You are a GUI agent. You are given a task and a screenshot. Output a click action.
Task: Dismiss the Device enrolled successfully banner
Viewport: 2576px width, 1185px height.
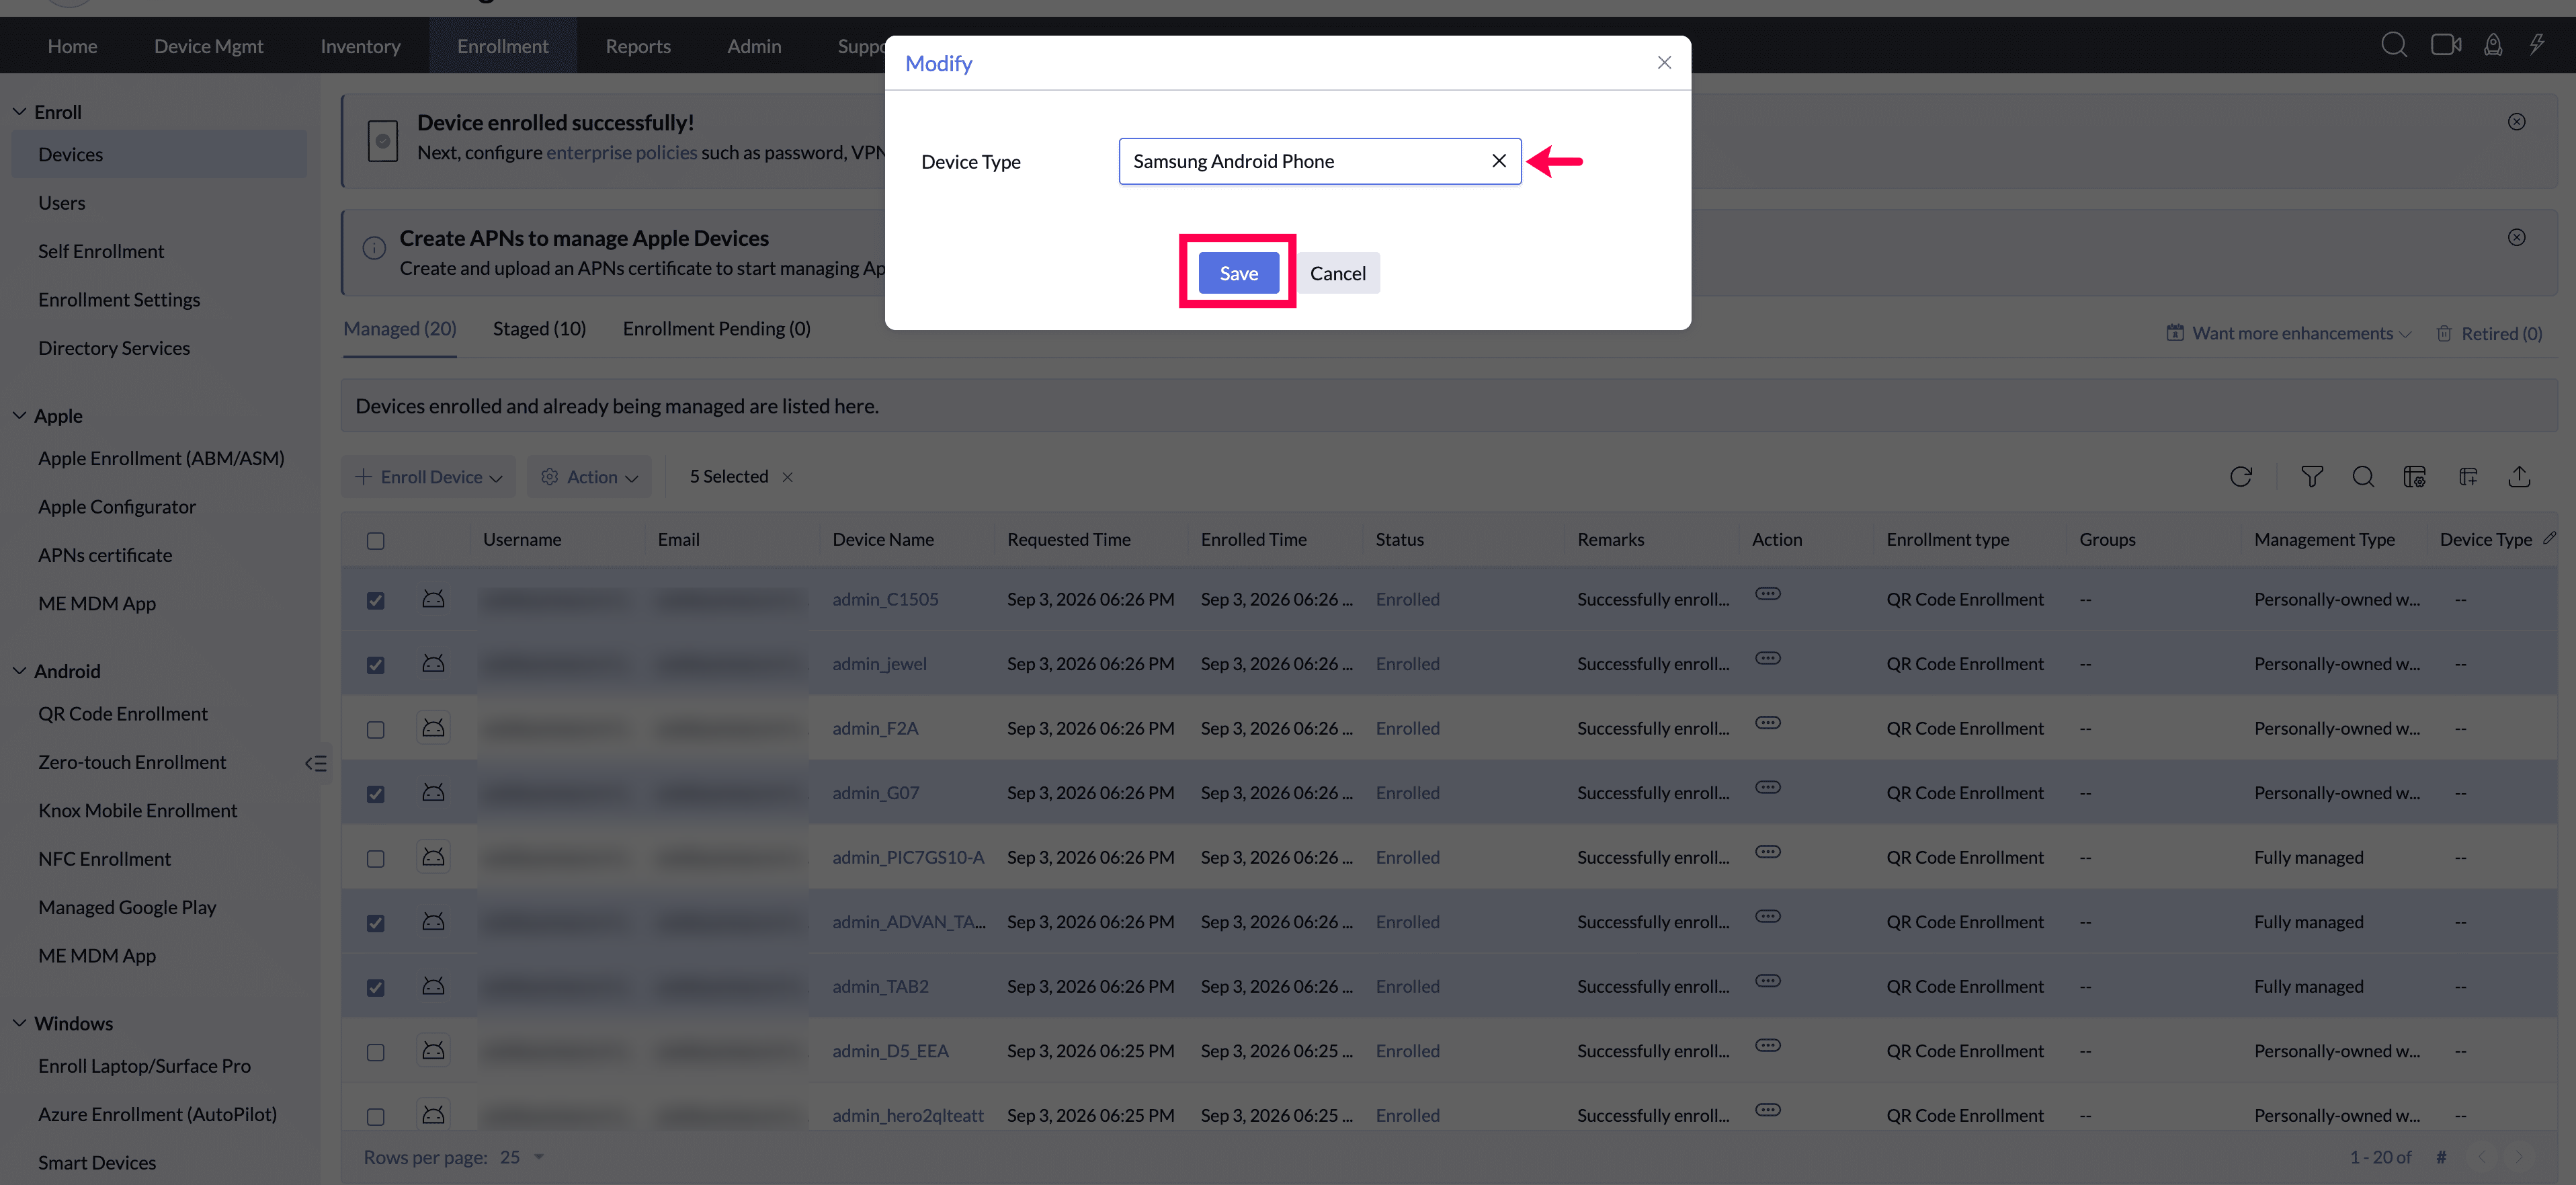click(2516, 122)
